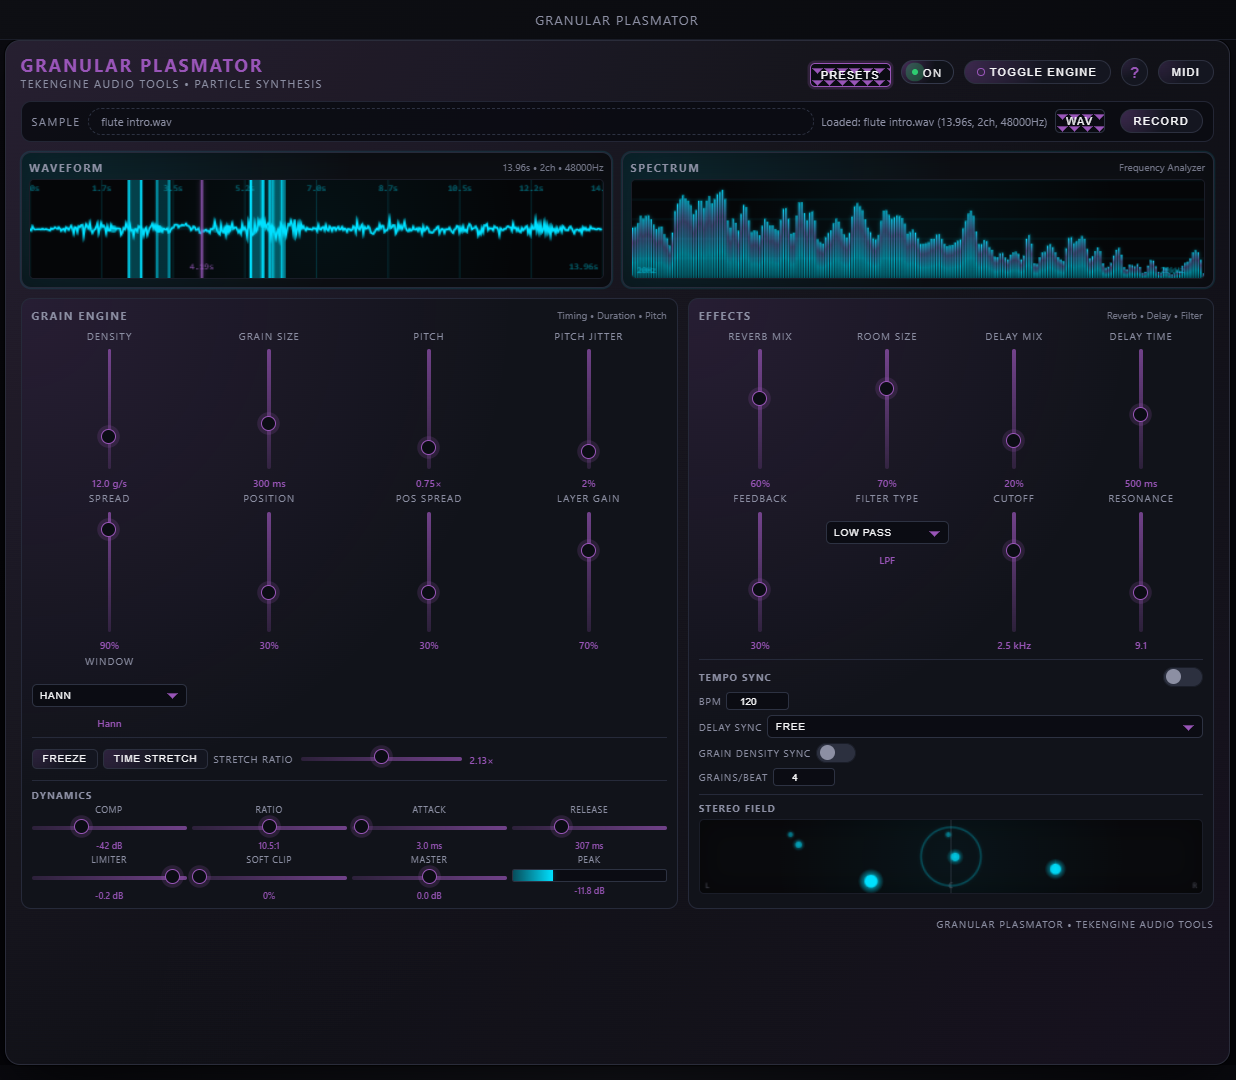Screen dimensions: 1236x1080
Task: Toggle the Freeze button
Action: [x=64, y=759]
